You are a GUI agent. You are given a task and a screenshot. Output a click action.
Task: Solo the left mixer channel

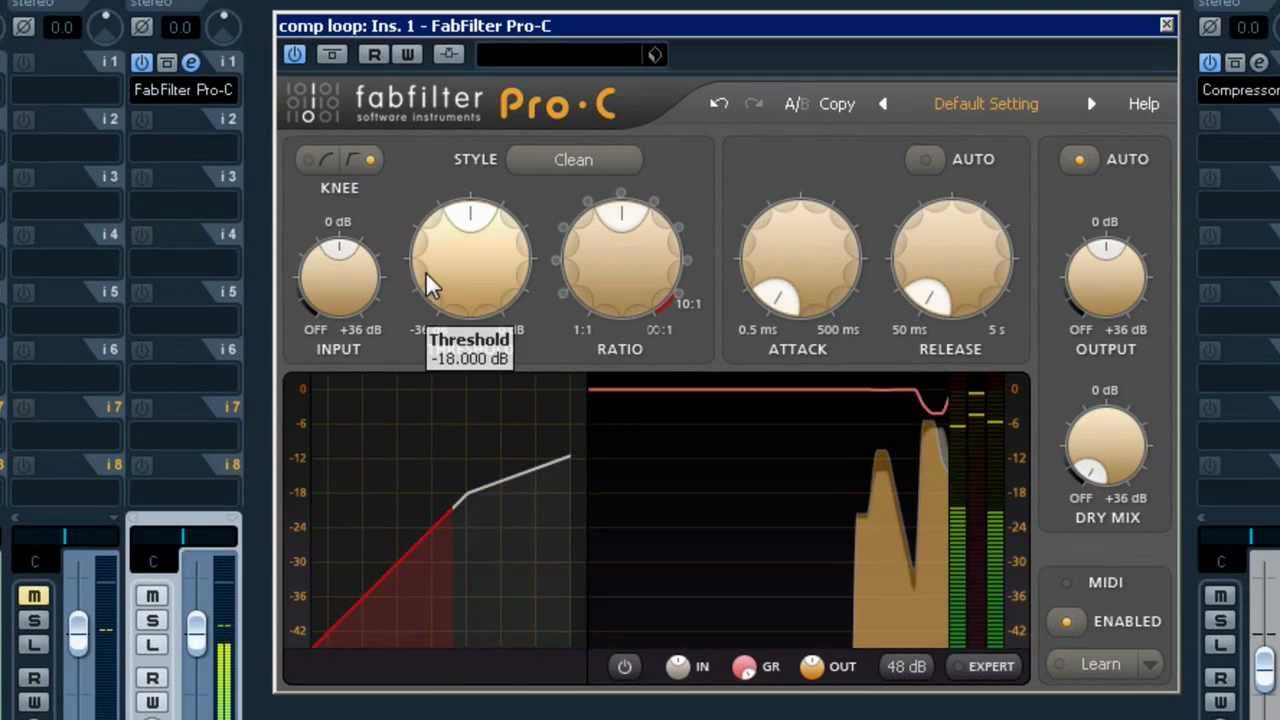click(34, 621)
